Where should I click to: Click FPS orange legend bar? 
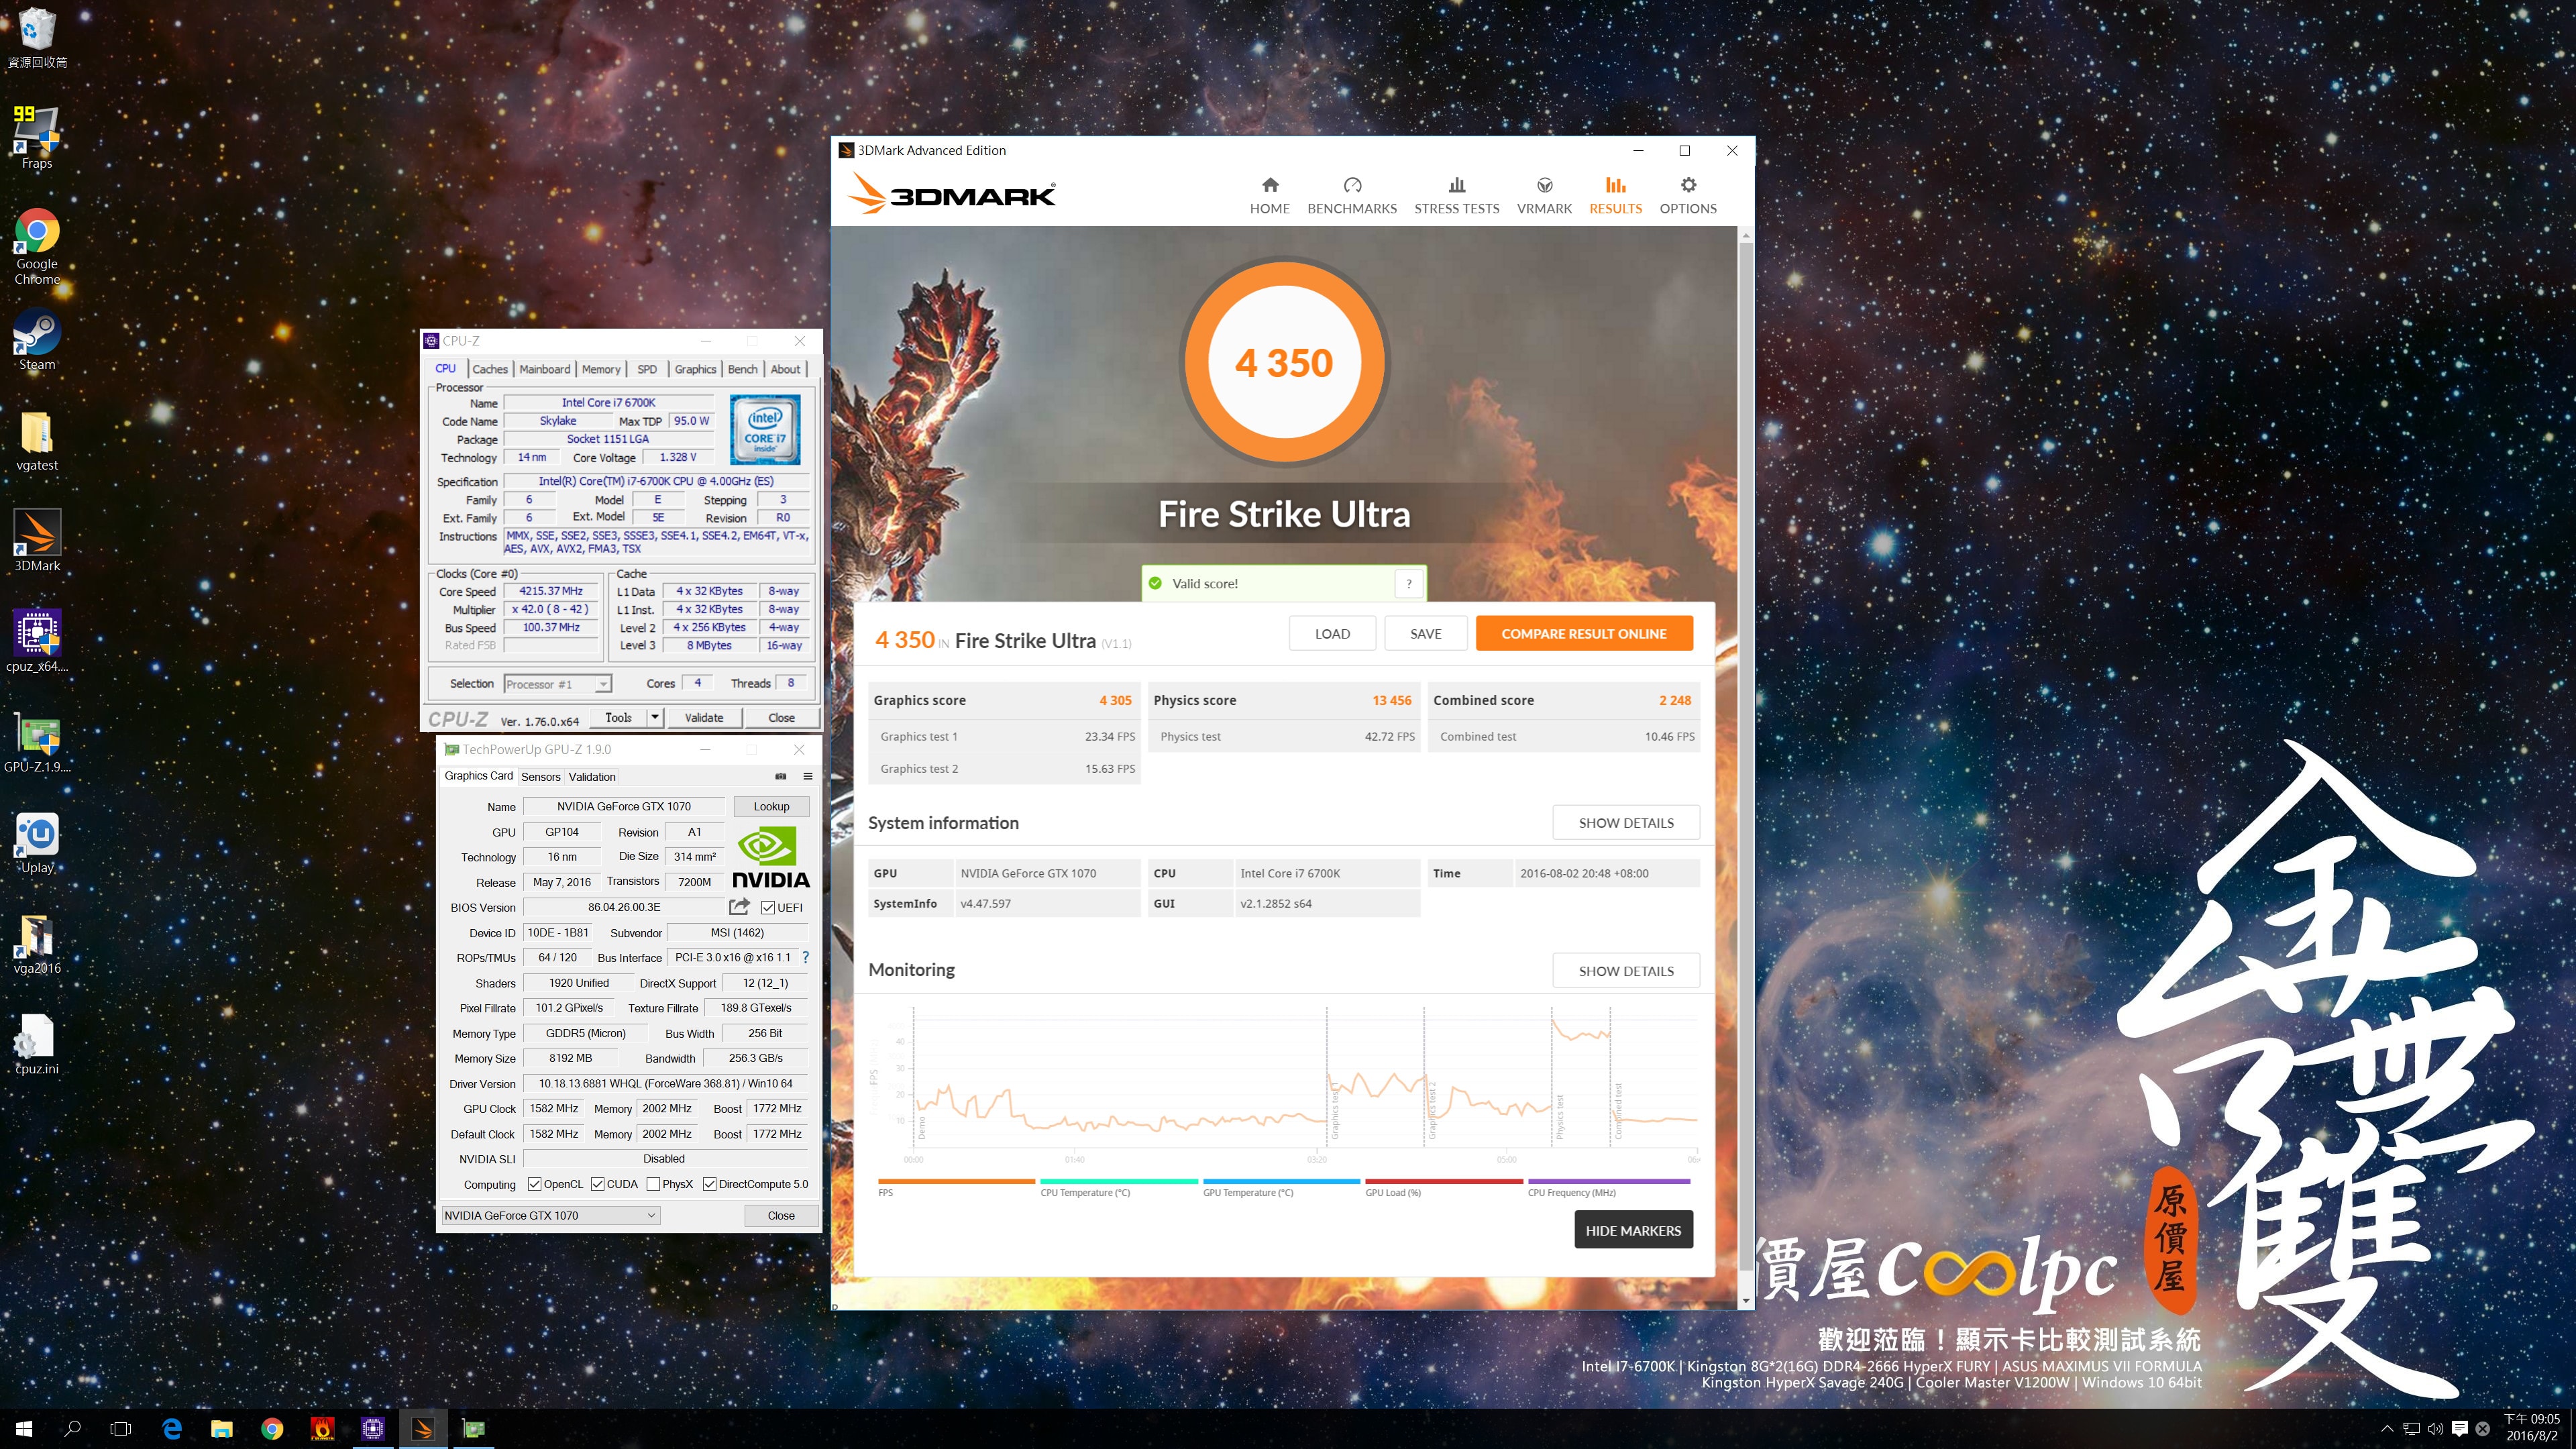(x=956, y=1181)
